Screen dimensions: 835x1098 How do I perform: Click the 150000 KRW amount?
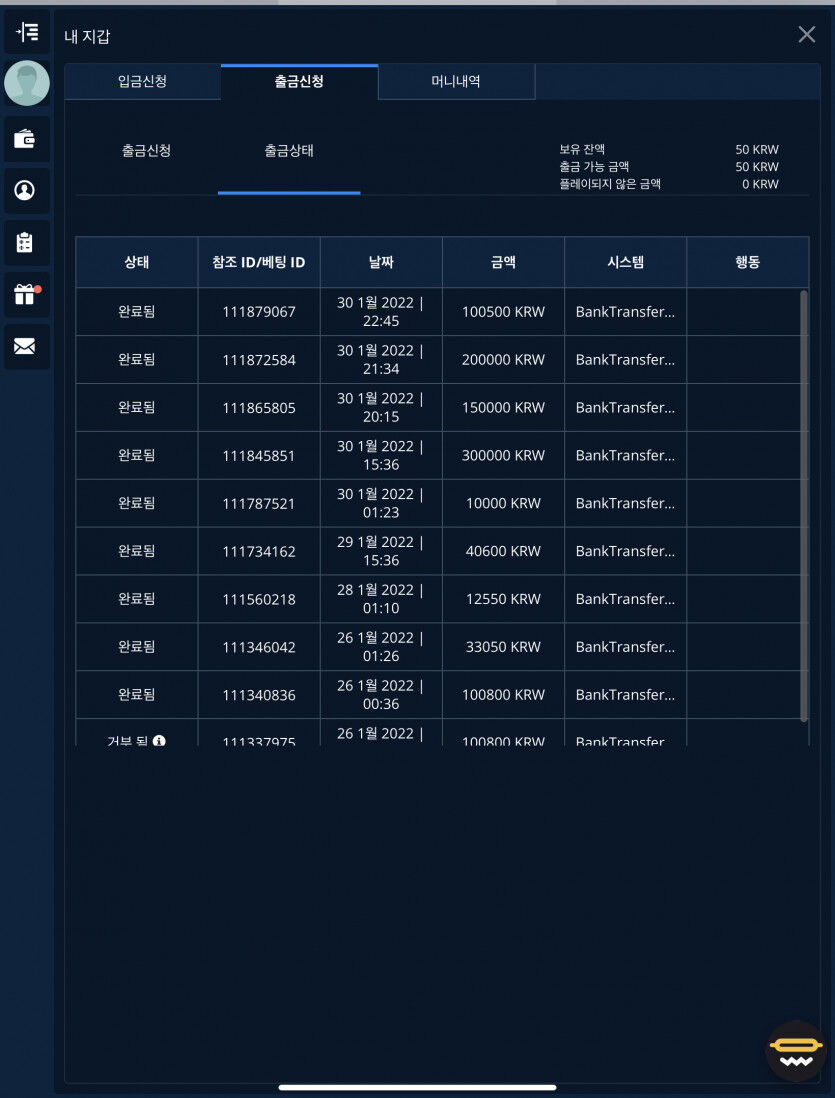coord(503,408)
